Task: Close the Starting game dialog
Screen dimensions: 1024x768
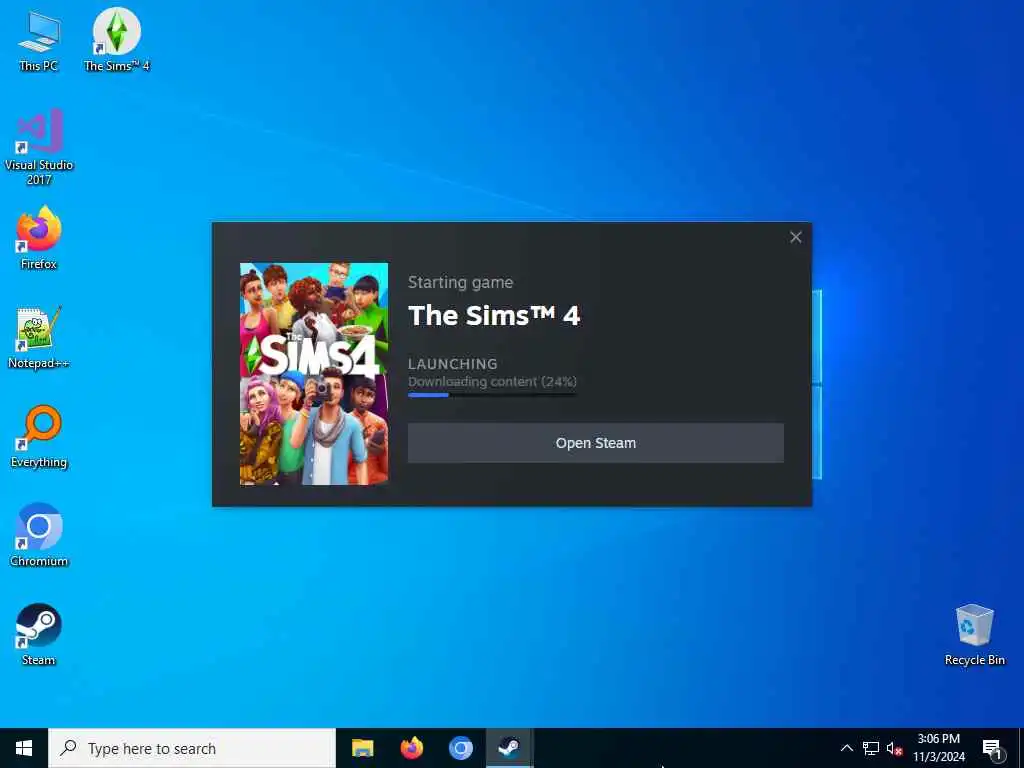Action: click(x=795, y=237)
